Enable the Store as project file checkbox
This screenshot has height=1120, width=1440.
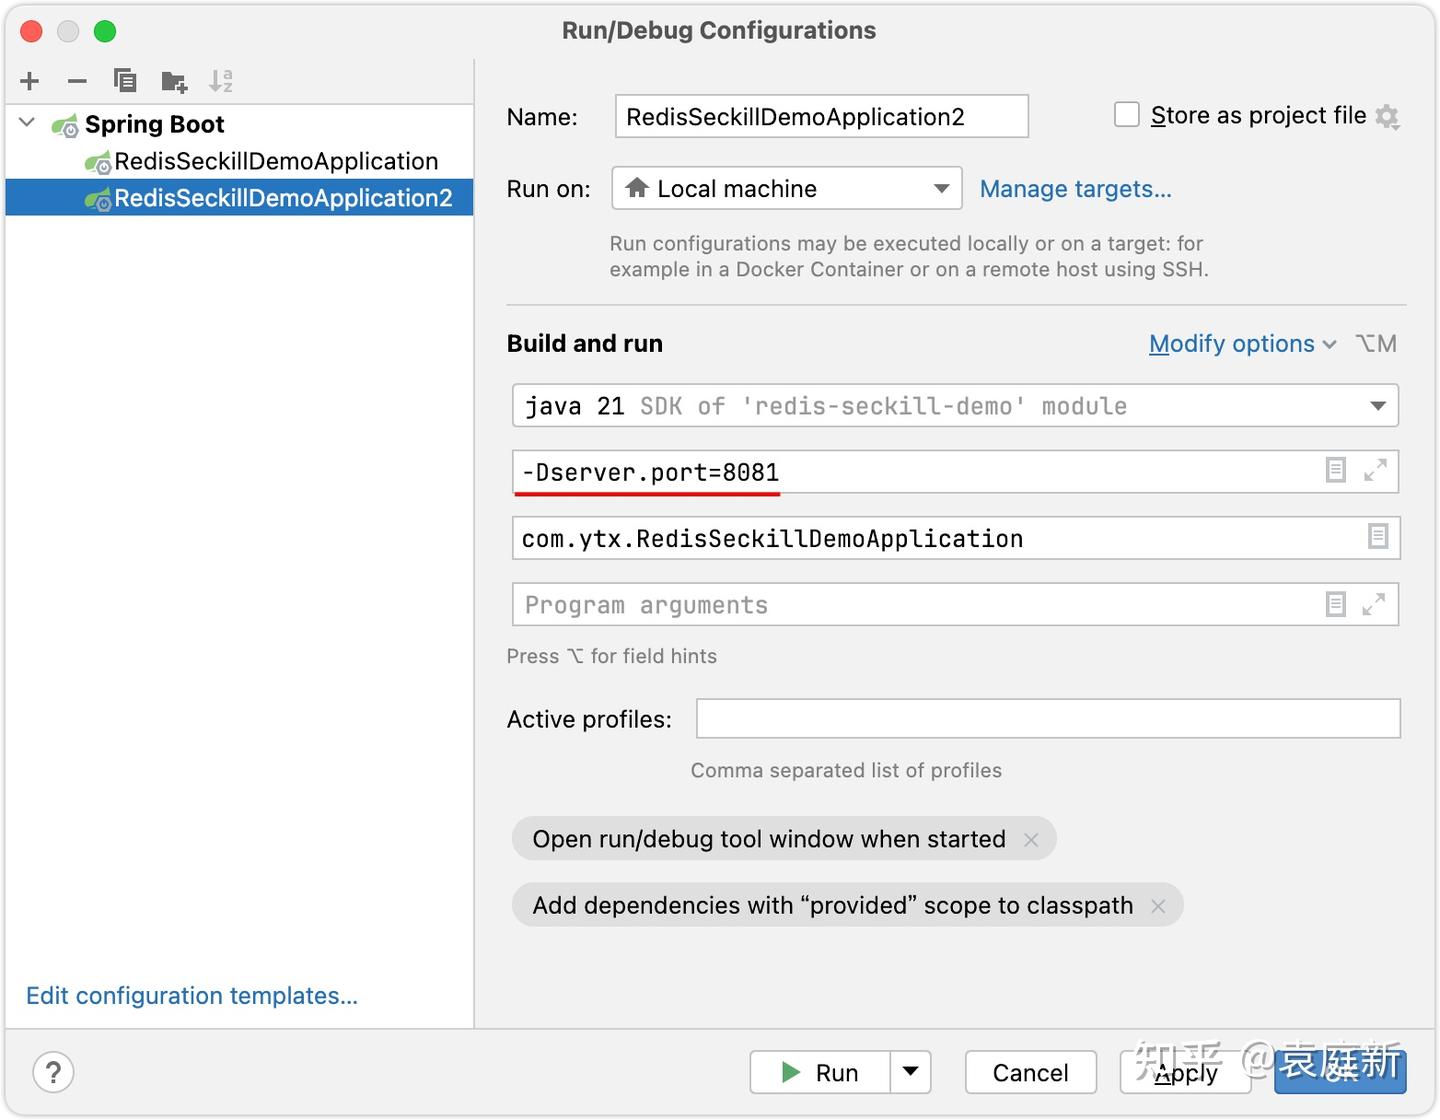[x=1126, y=114]
